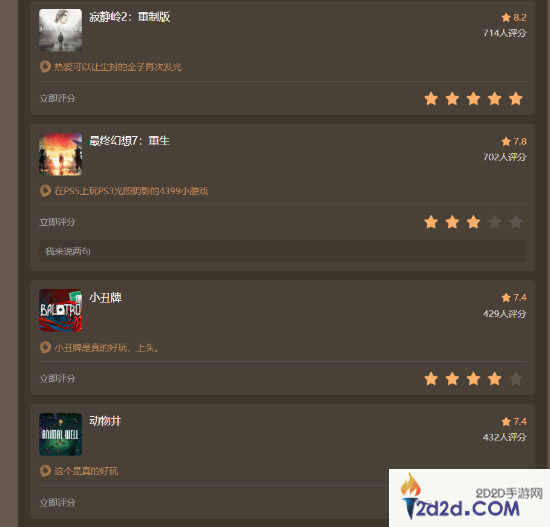
Task: Give Silent Hill 2 Remake one star
Action: click(431, 99)
